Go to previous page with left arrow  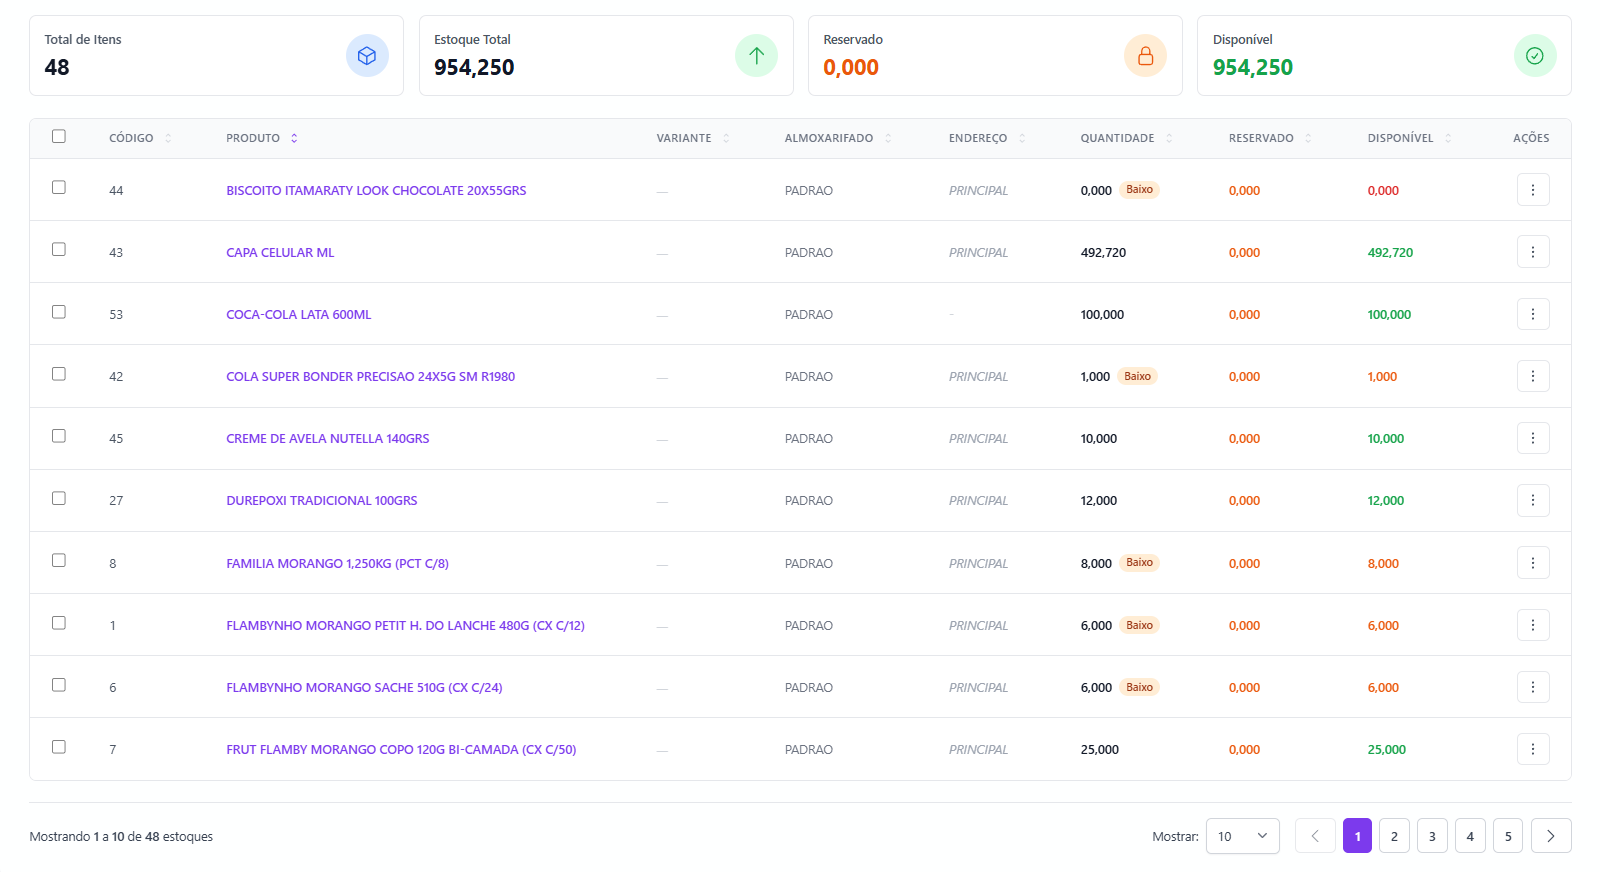click(1315, 836)
